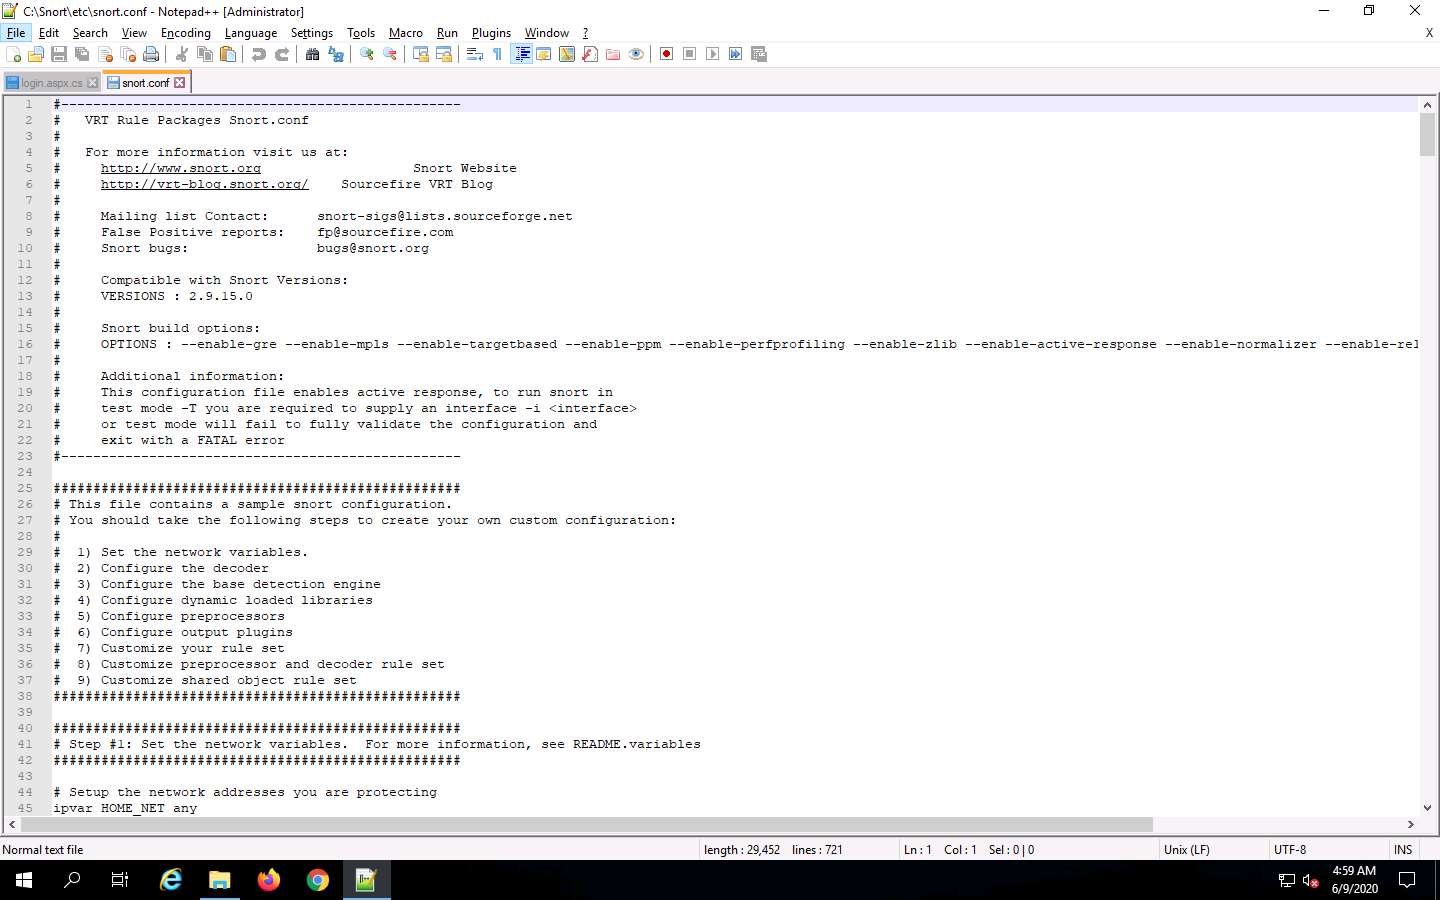Undo the last edit via toolbar
This screenshot has height=900, width=1440.
pos(259,54)
